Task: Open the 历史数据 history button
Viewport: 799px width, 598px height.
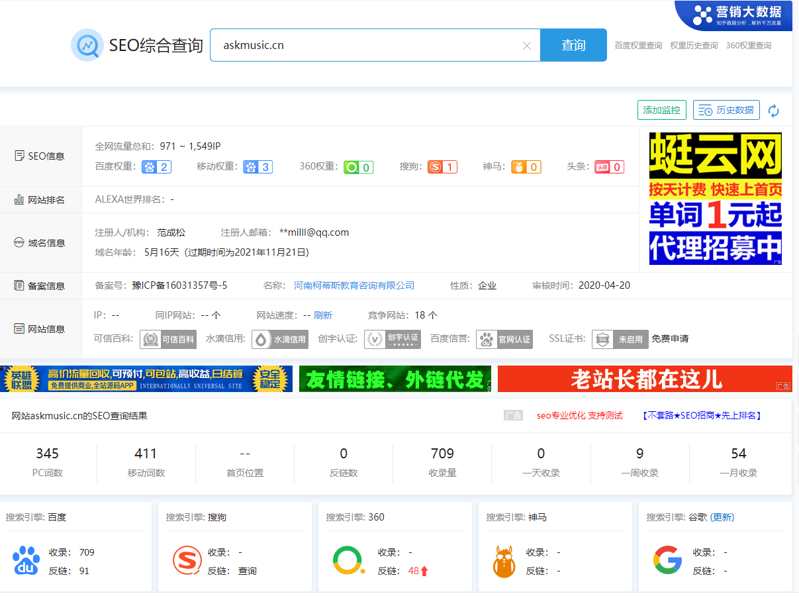Action: (726, 110)
